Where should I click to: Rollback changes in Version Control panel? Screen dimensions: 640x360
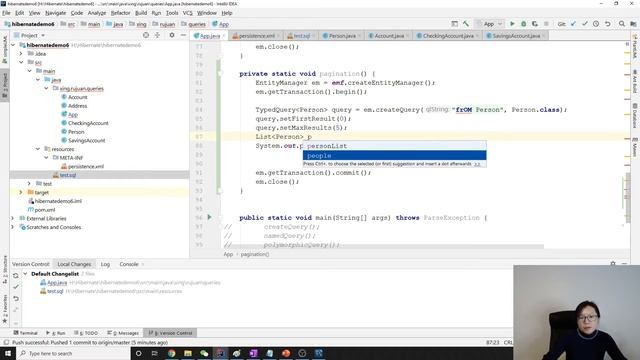(x=16, y=298)
